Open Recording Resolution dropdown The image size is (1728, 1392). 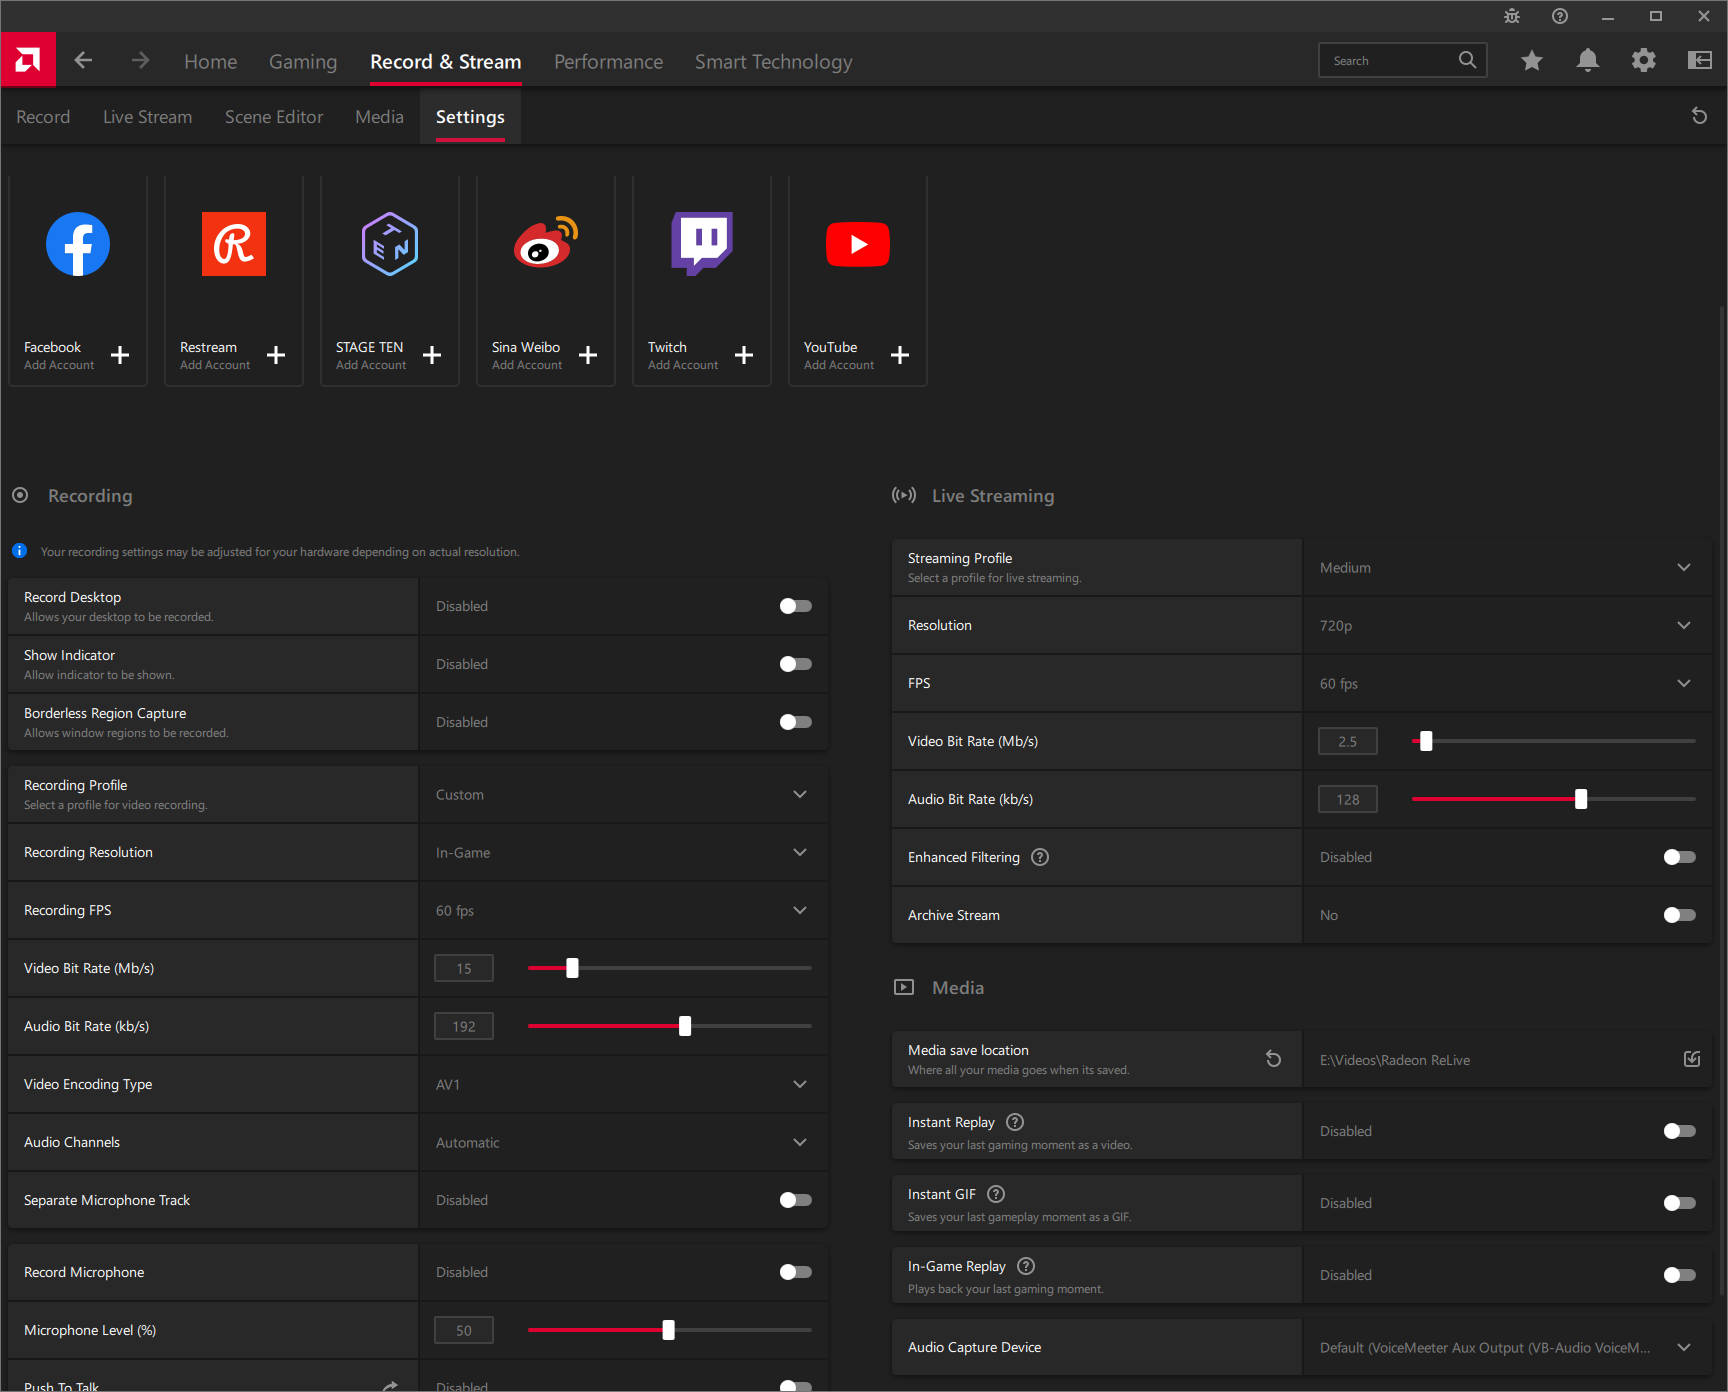coord(623,852)
